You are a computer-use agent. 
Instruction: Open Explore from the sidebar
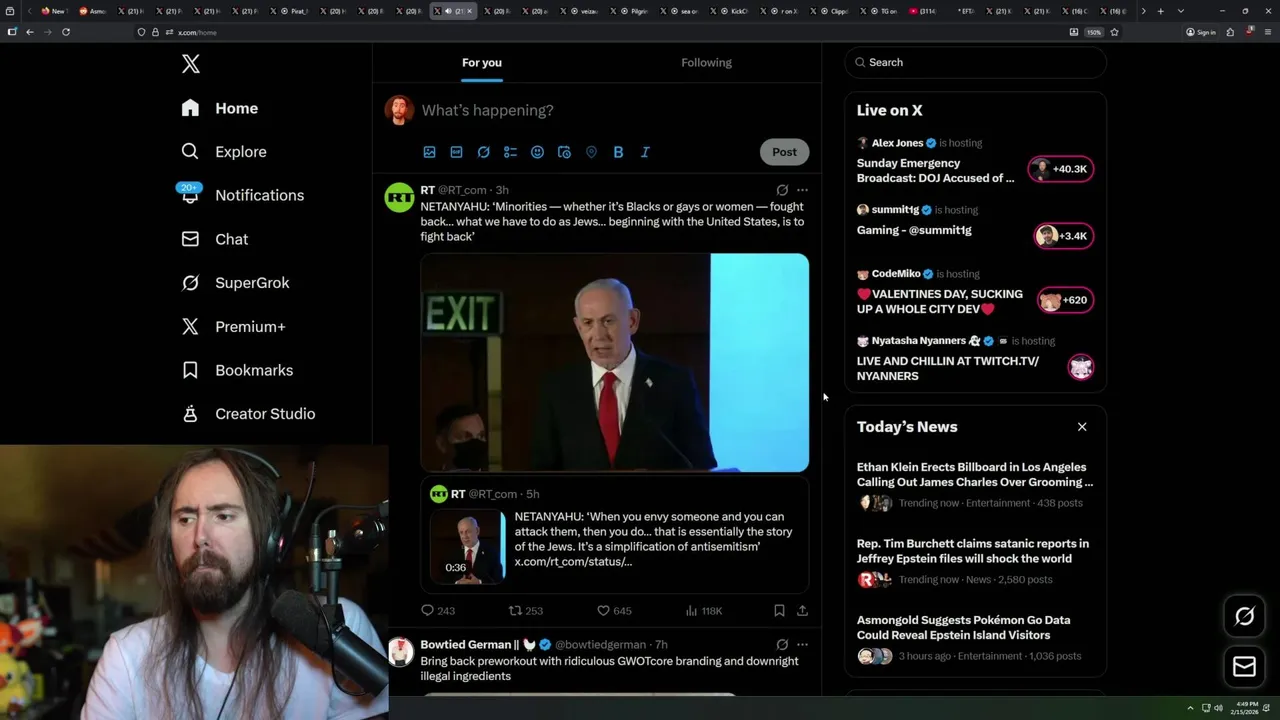click(224, 152)
